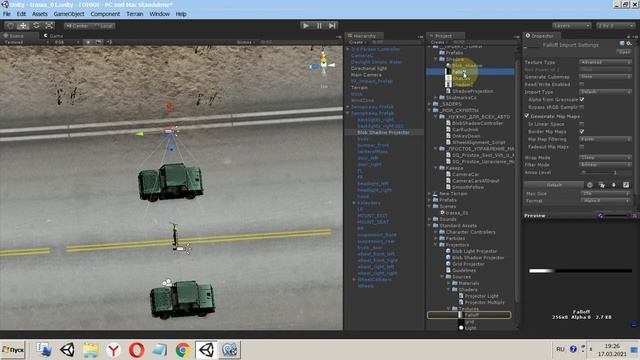Open the Layout dropdown showing 2 by 3
This screenshot has height=360, width=640.
(x=615, y=26)
